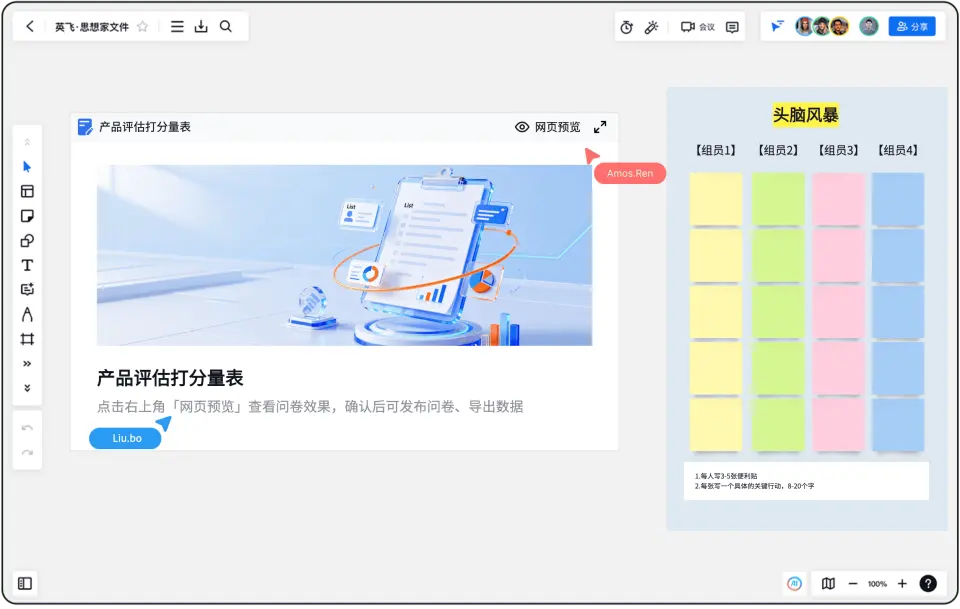Click the 【组员3】 column label
Screen dimensions: 960x609
pos(838,150)
